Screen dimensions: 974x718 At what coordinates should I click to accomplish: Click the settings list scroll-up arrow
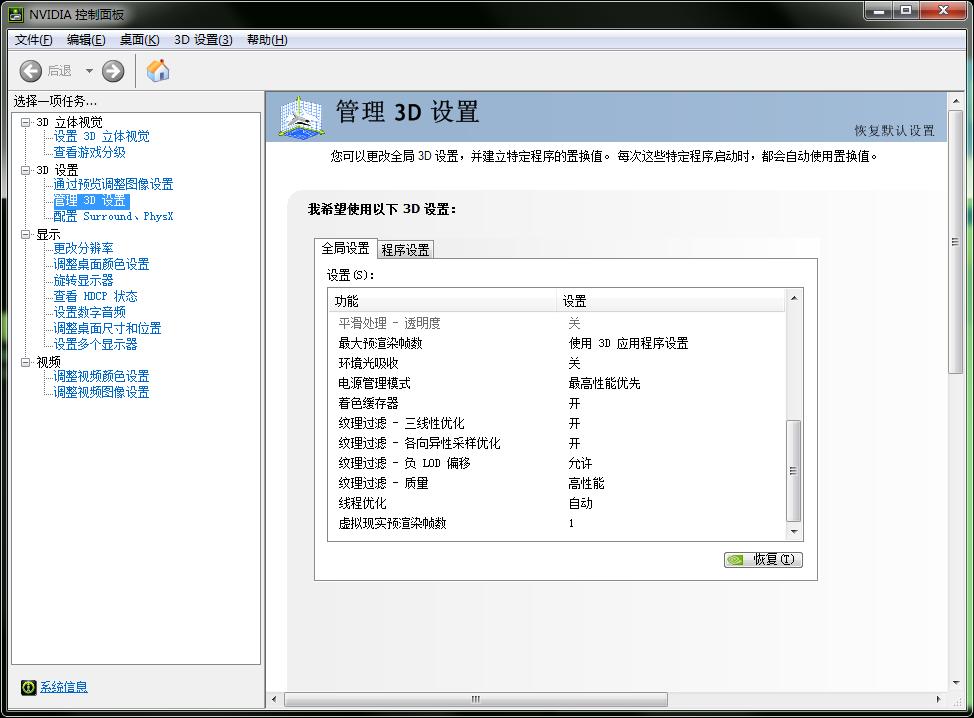coord(794,299)
